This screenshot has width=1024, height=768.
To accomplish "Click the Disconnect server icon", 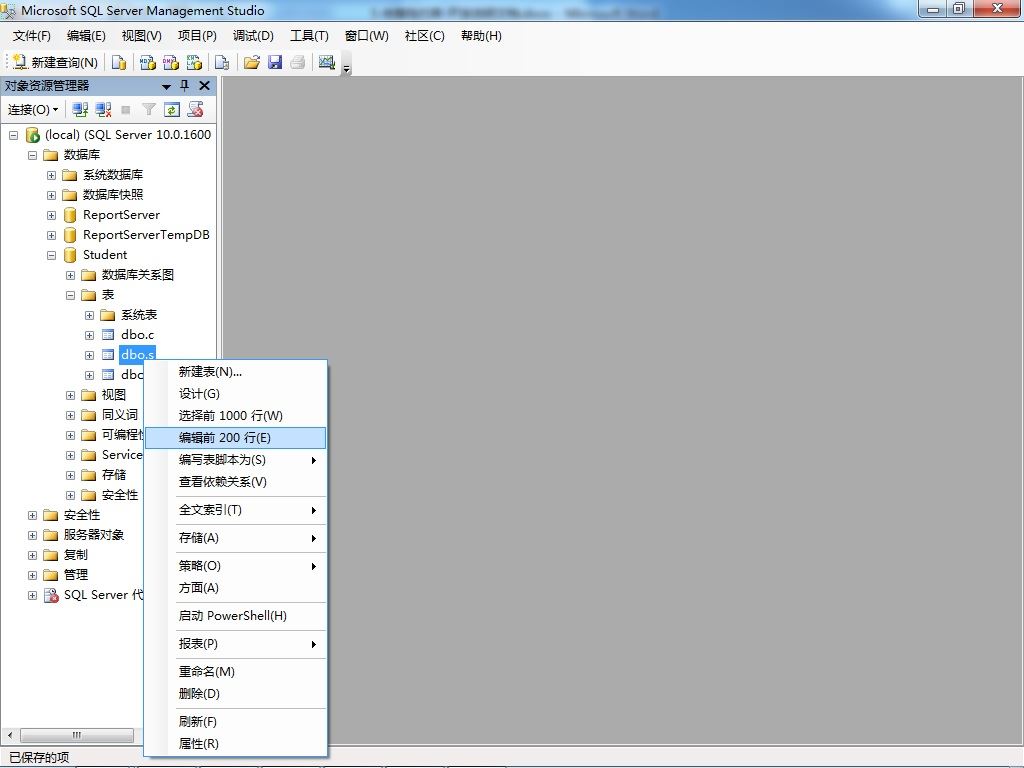I will point(103,110).
